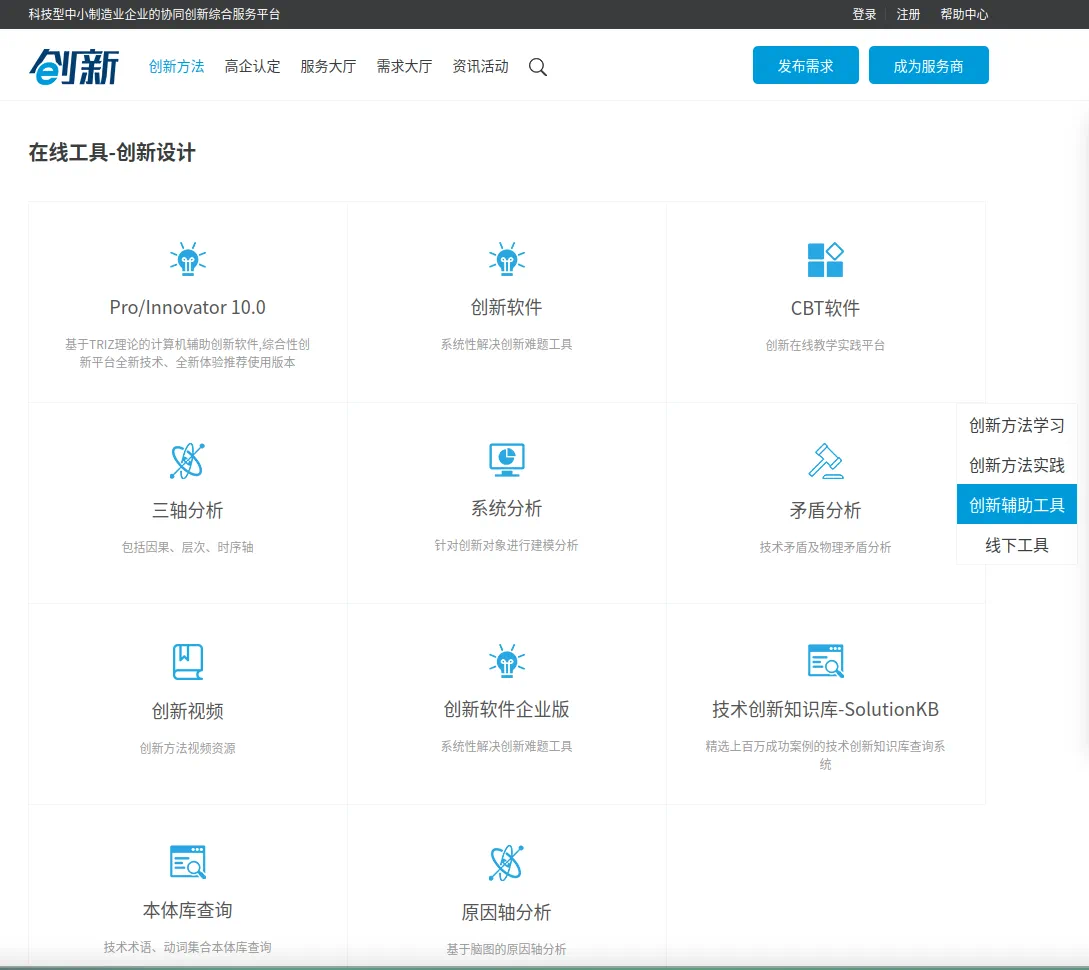Image resolution: width=1089 pixels, height=970 pixels.
Task: Go to 需求大厅 in navigation
Action: 404,67
